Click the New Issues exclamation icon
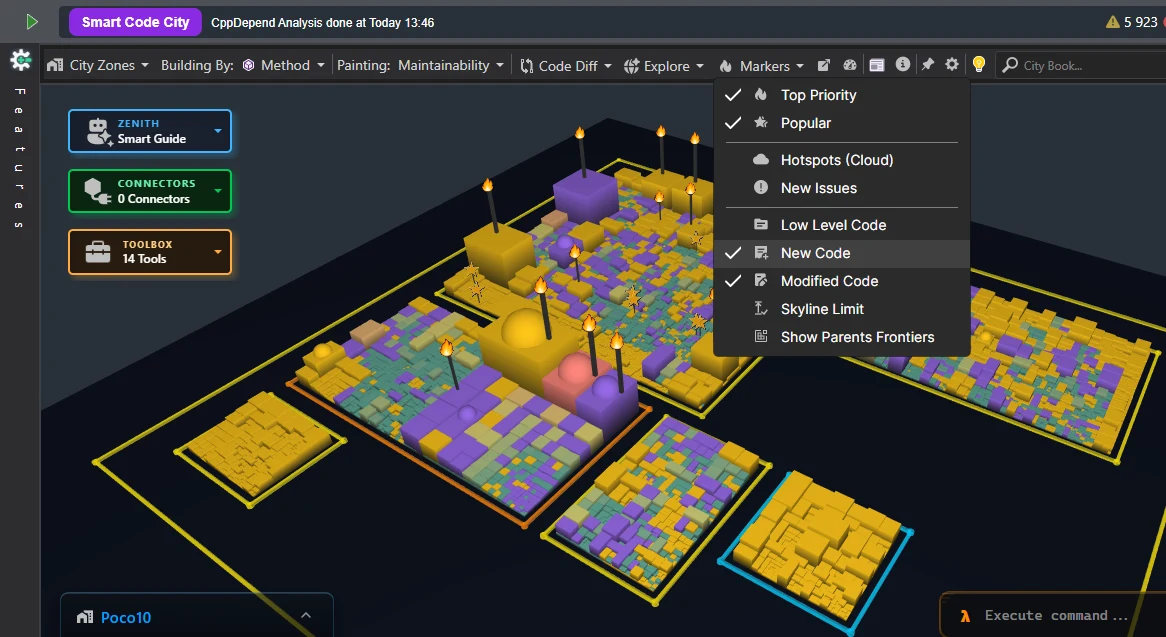 (761, 188)
